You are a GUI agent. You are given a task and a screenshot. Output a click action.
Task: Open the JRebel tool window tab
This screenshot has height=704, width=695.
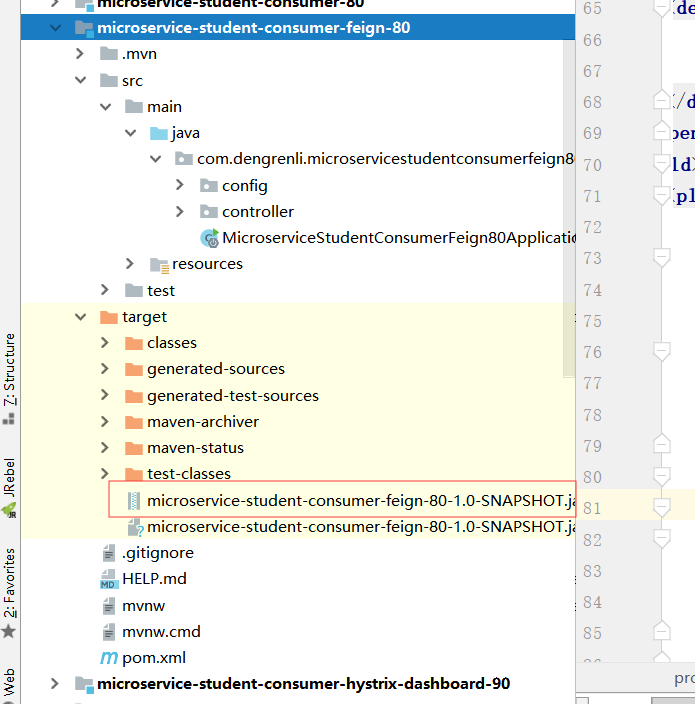[9, 477]
